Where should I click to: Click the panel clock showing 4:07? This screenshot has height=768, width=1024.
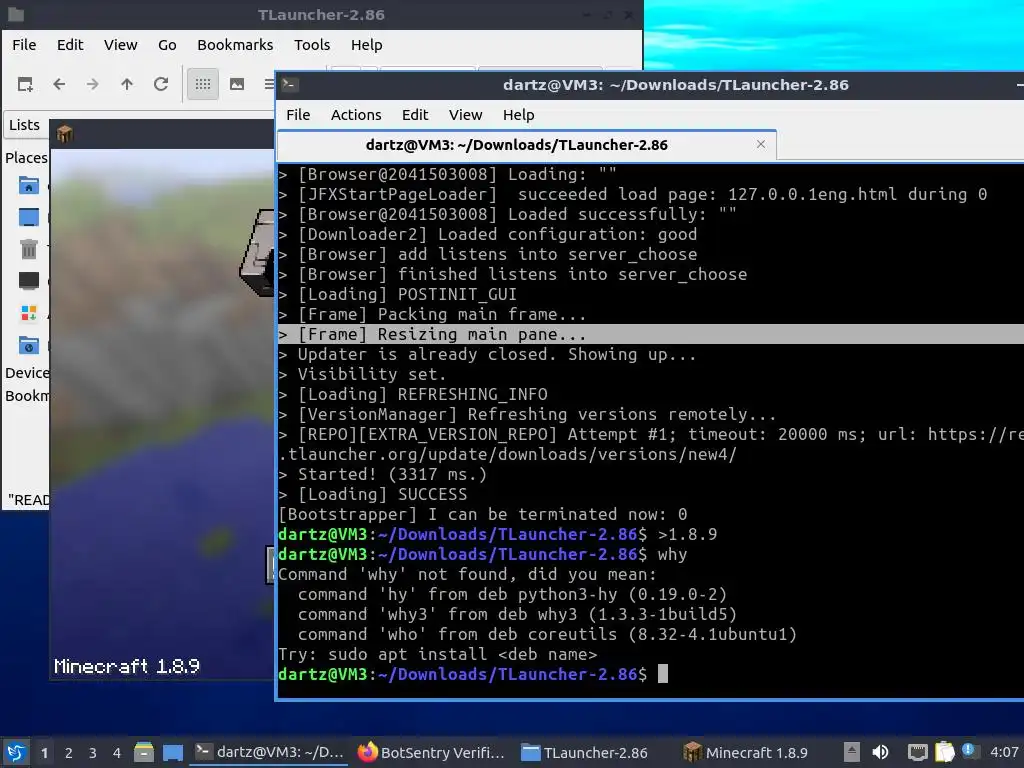point(1004,752)
